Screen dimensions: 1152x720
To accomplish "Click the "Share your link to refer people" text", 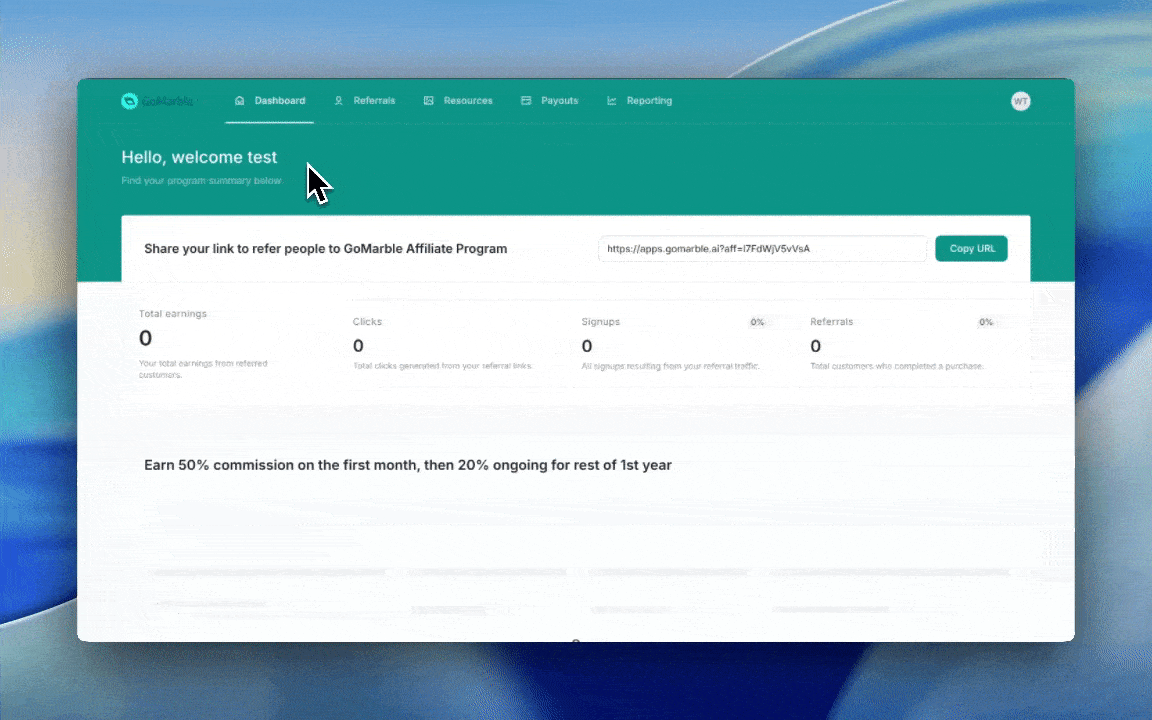I will 325,248.
